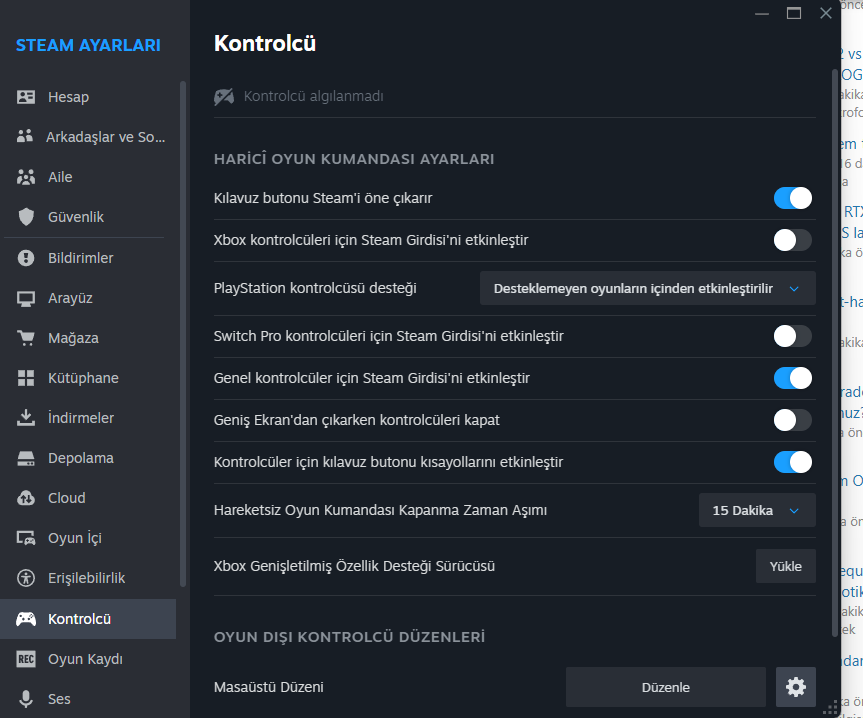Disable Steam Input for Genel kontrolcüler

pyautogui.click(x=793, y=378)
